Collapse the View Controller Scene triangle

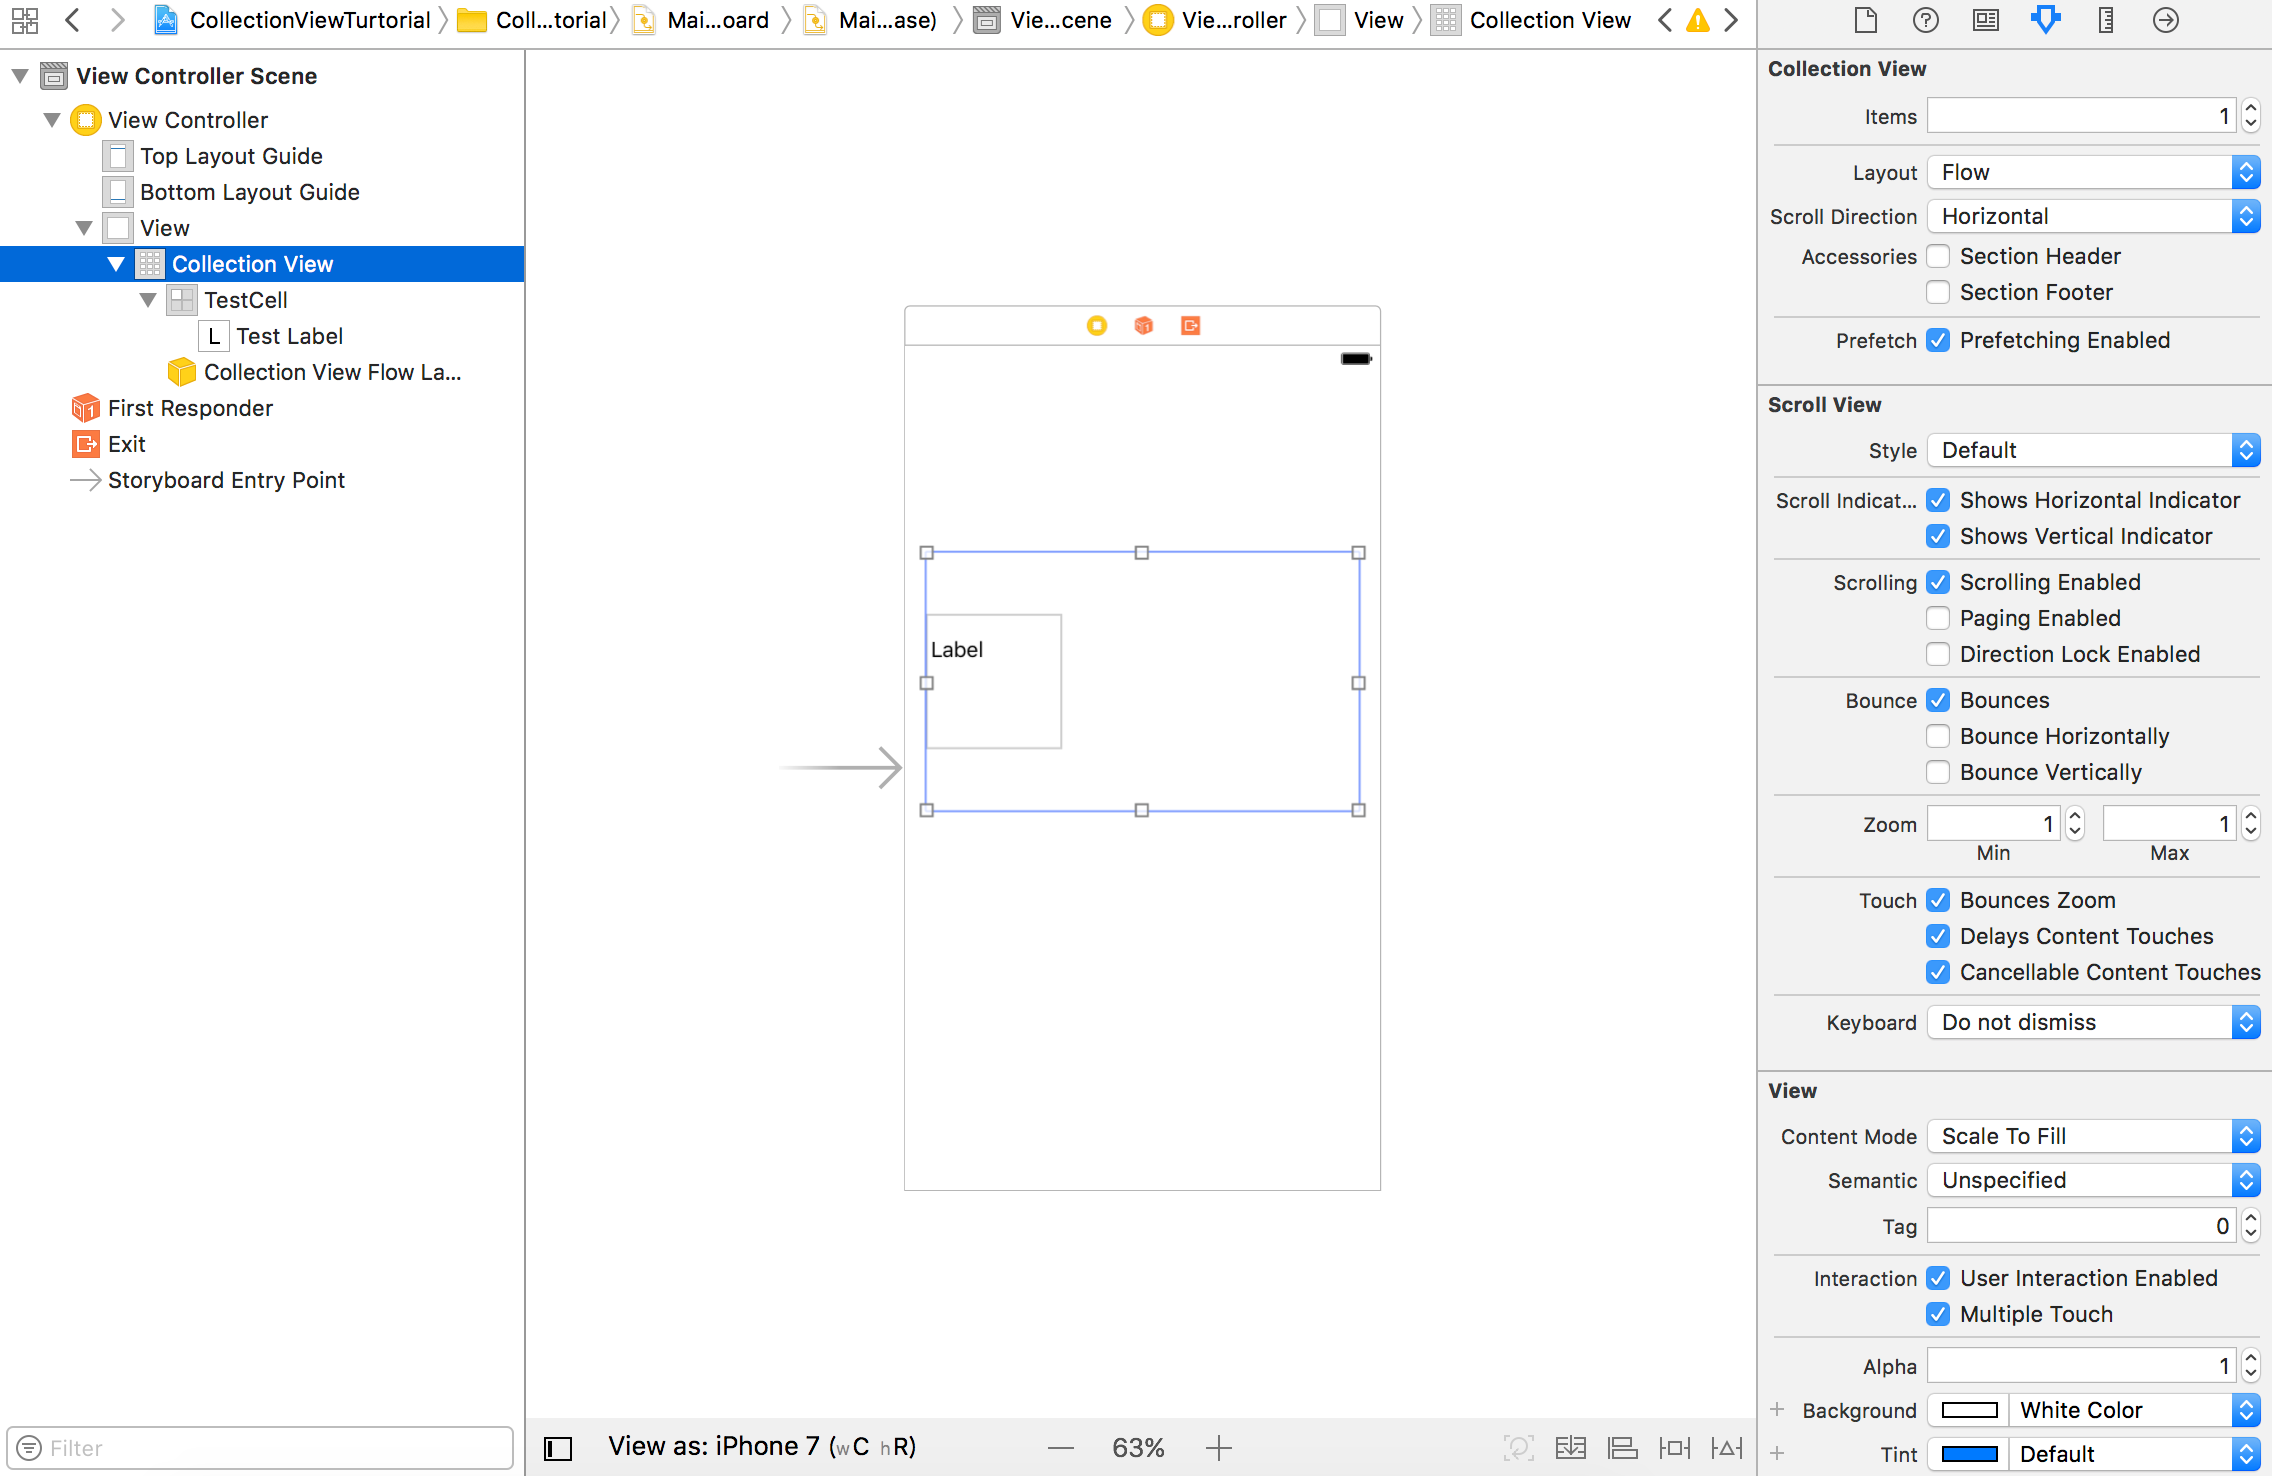tap(20, 76)
